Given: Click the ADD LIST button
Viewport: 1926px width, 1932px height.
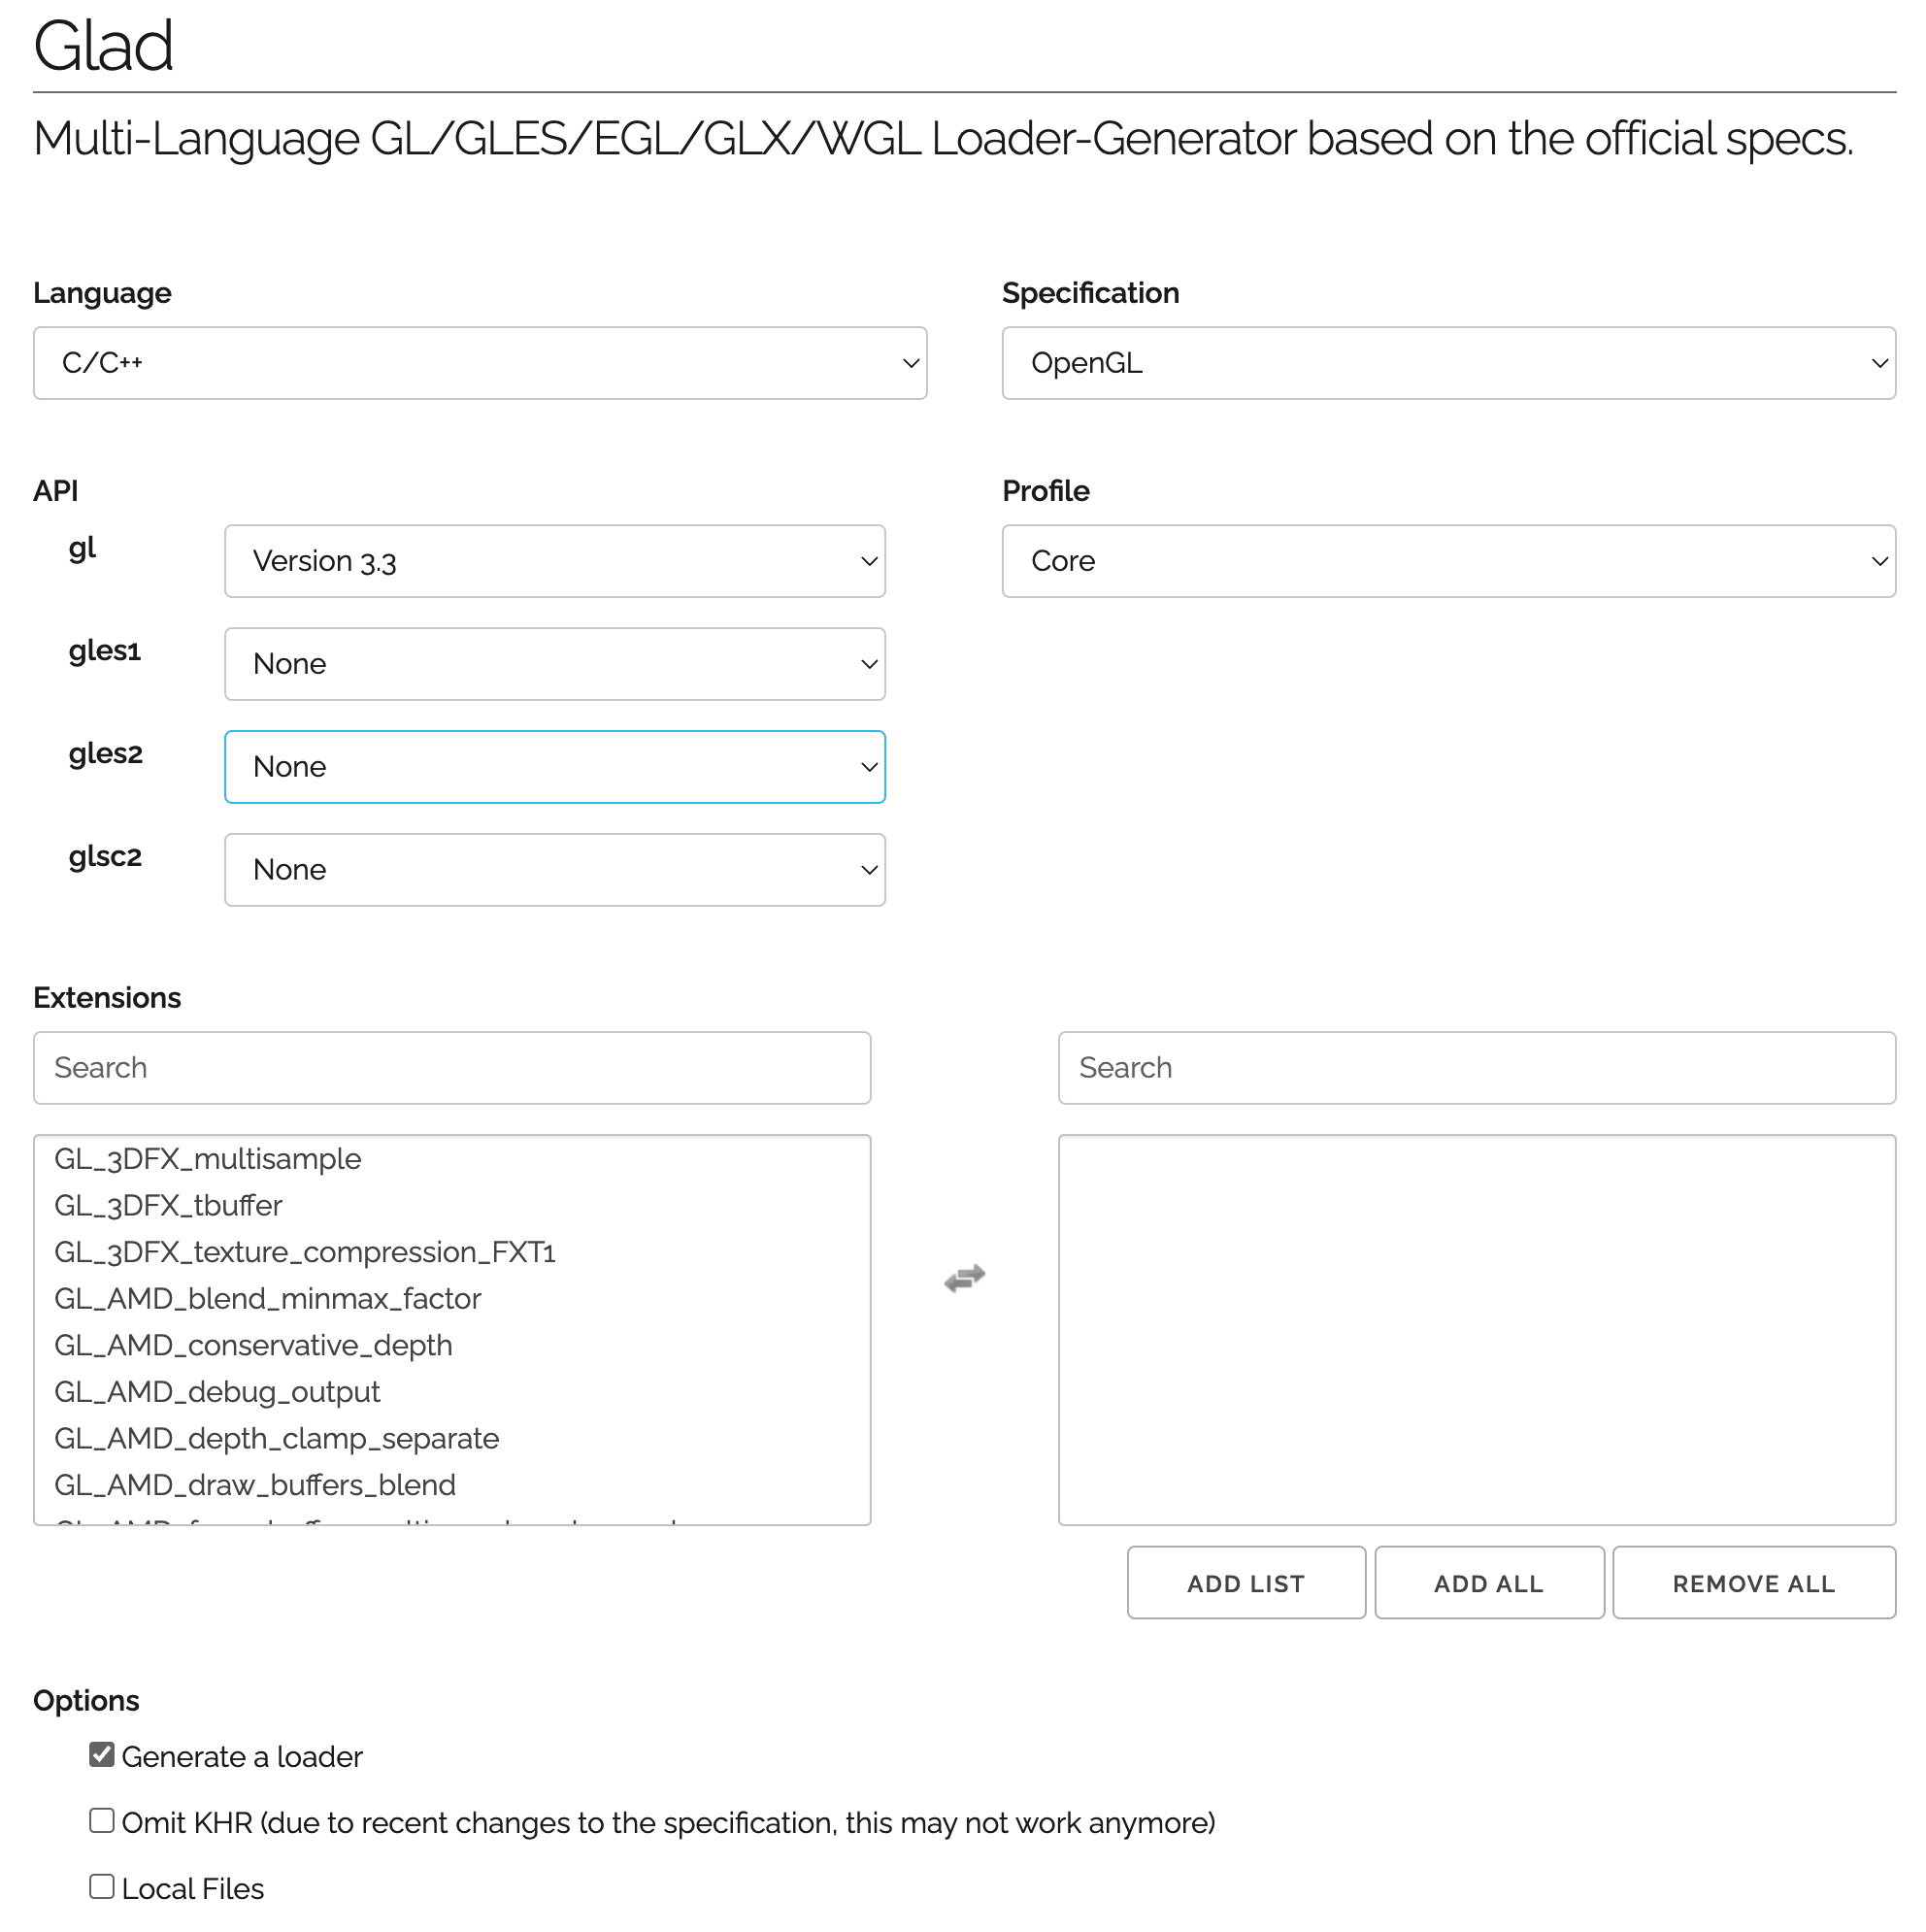Looking at the screenshot, I should (x=1246, y=1583).
